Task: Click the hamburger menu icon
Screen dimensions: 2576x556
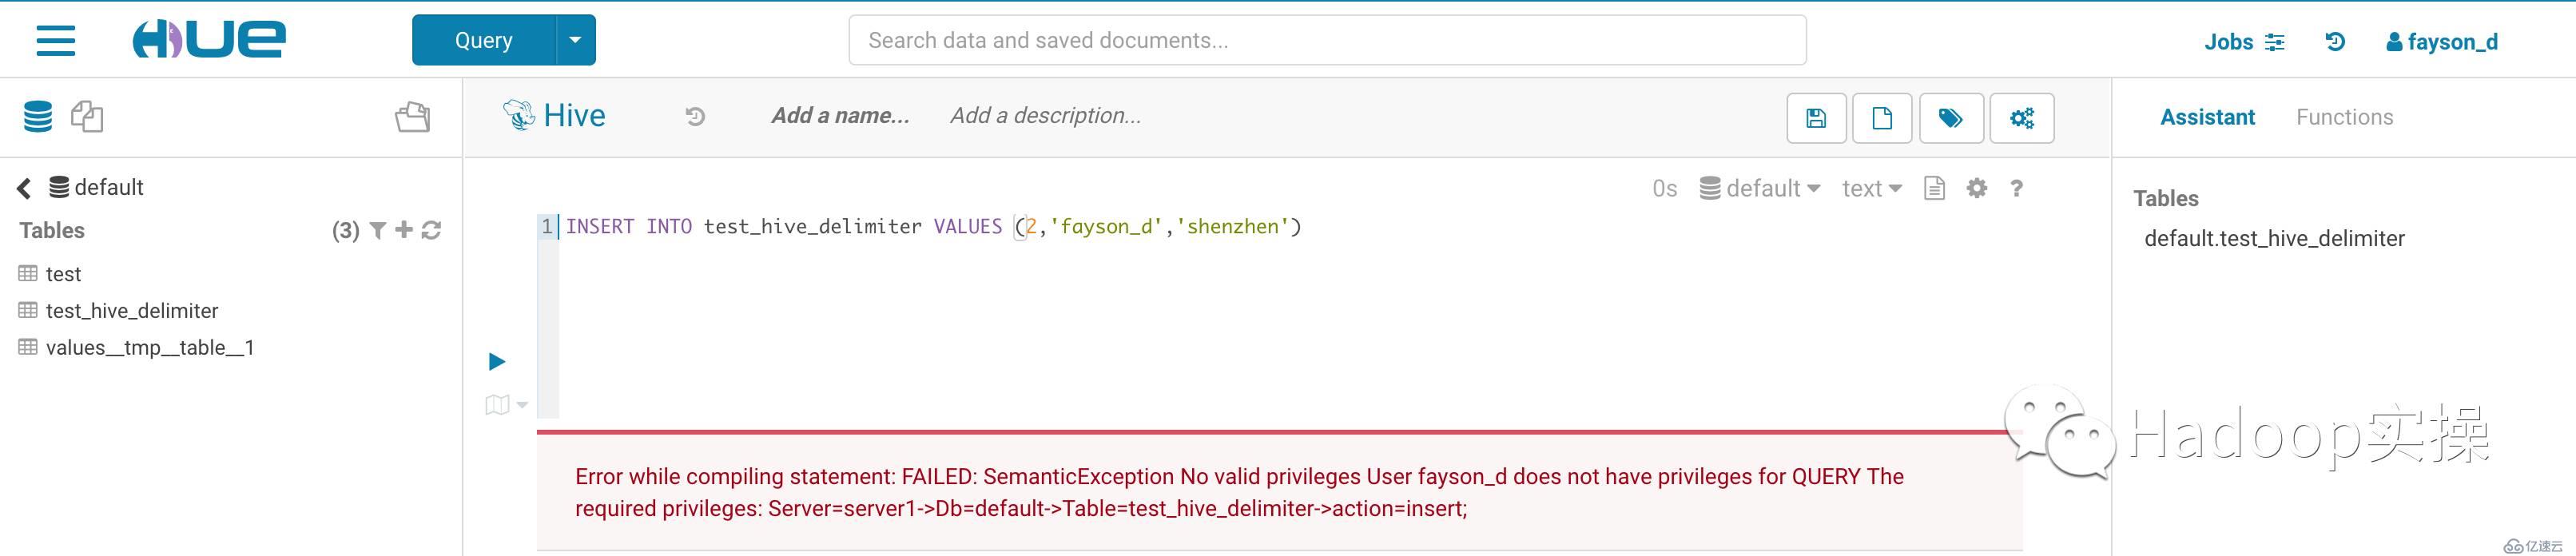Action: pos(56,41)
